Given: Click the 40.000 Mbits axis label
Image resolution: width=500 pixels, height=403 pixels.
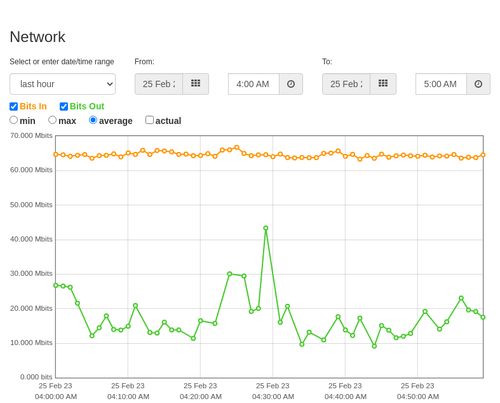Looking at the screenshot, I should click(x=31, y=239).
